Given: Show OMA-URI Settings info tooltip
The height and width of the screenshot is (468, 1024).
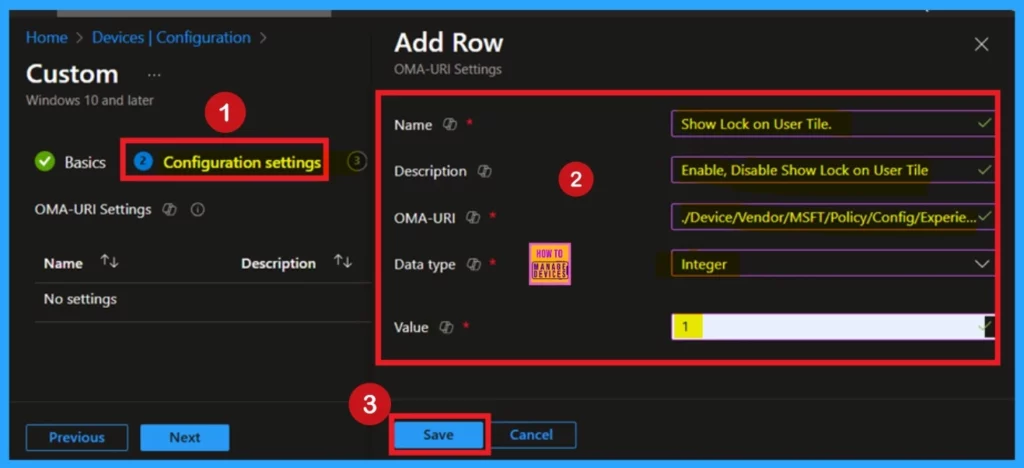Looking at the screenshot, I should pos(197,210).
